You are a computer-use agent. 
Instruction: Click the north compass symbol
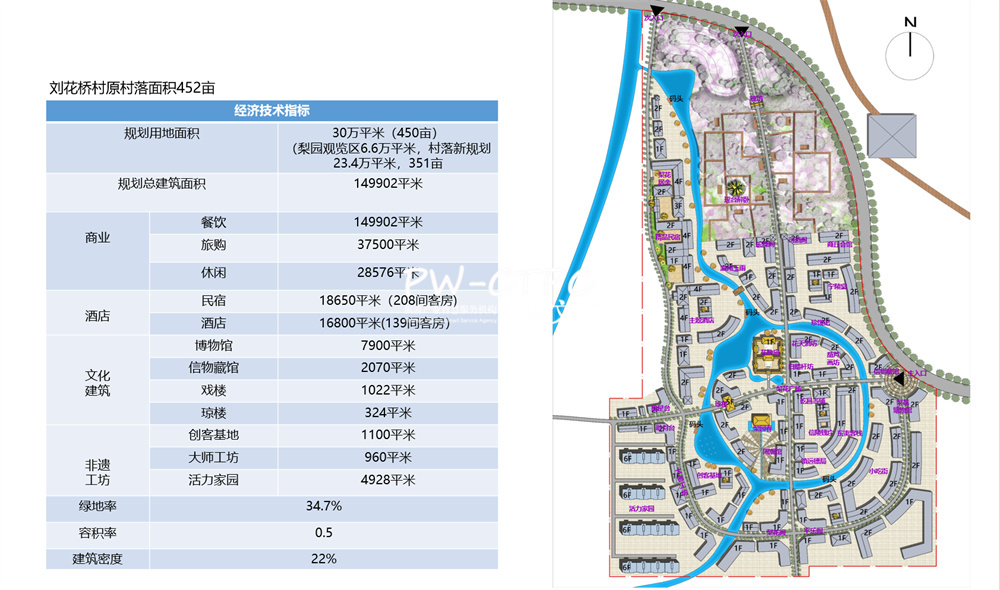point(910,47)
